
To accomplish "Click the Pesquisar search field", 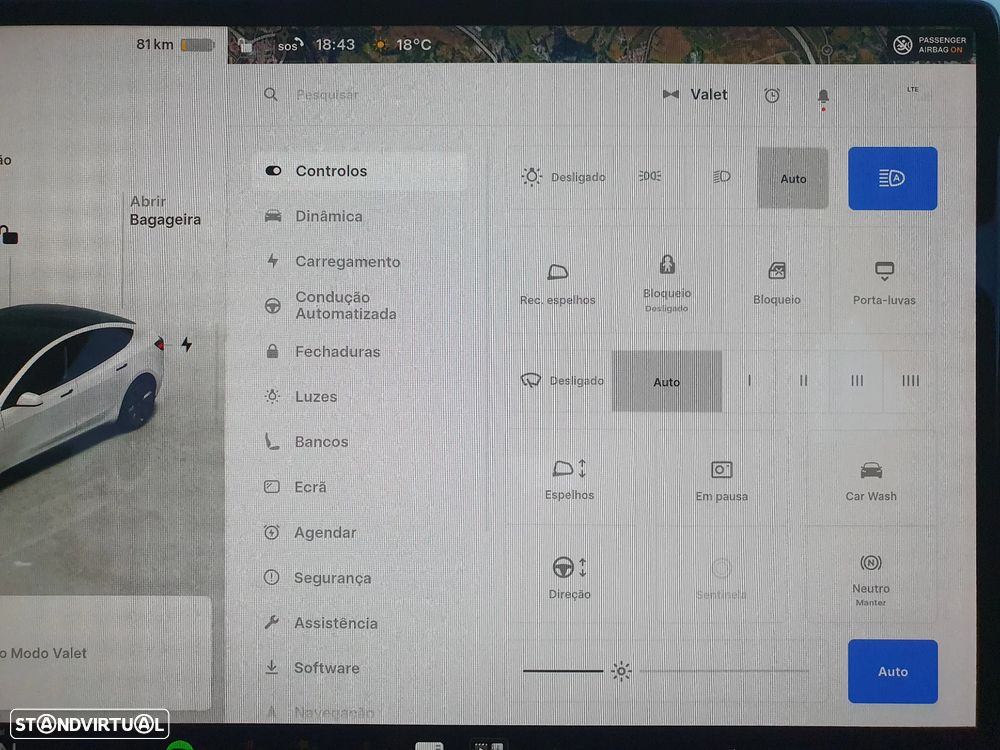I will tap(327, 95).
